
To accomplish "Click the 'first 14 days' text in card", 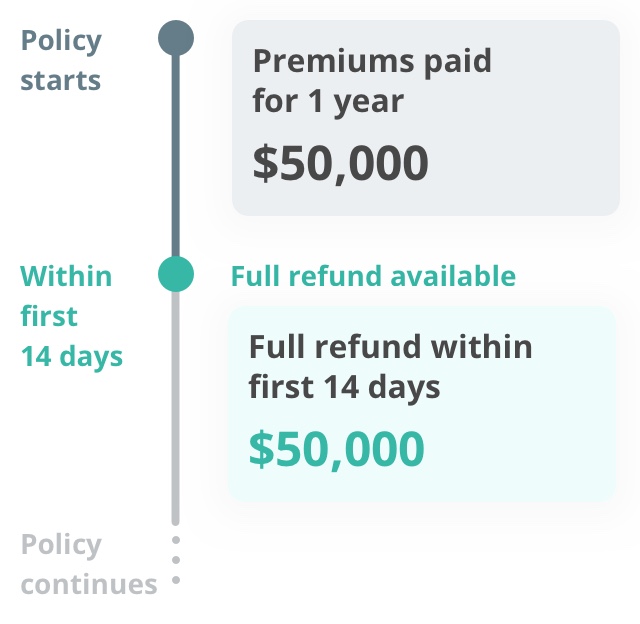I will pyautogui.click(x=344, y=388).
